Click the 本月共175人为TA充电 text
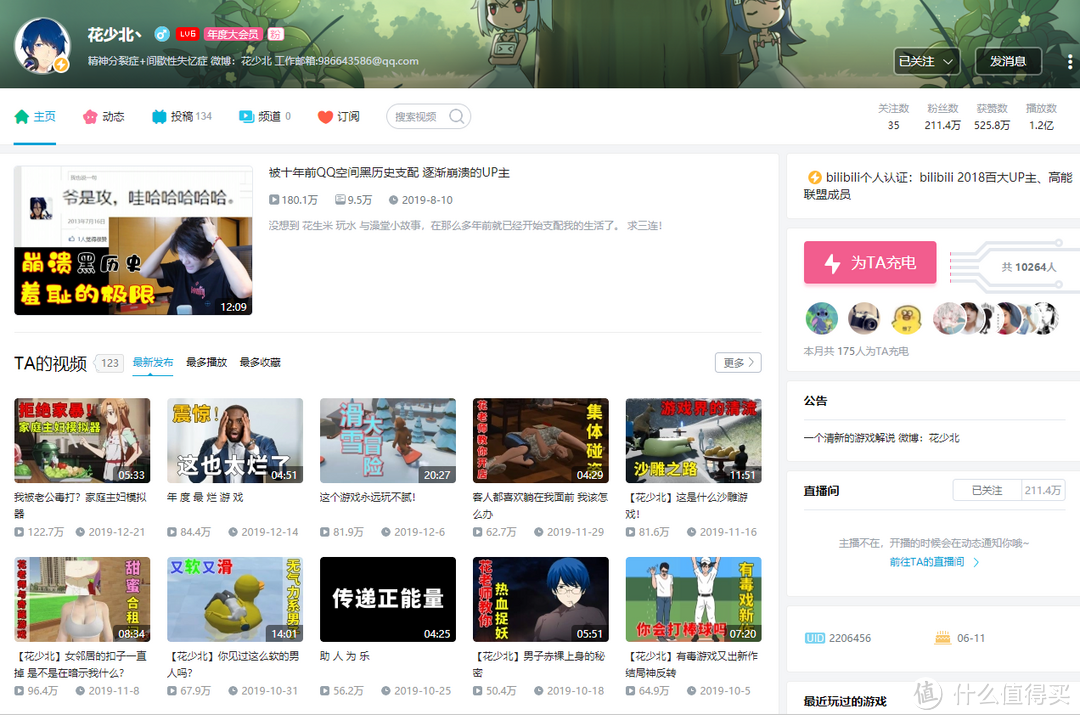Viewport: 1080px width, 720px height. click(x=855, y=351)
